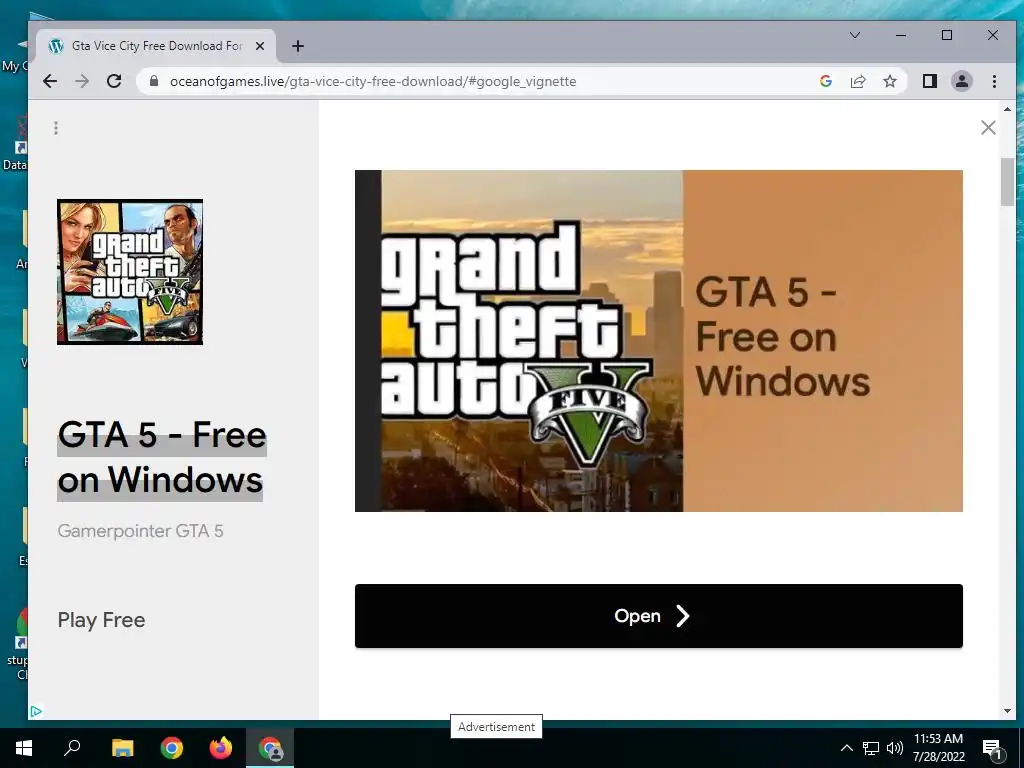This screenshot has width=1024, height=768.
Task: Click Gamerpointer GTA 5 advertiser text
Action: click(140, 531)
